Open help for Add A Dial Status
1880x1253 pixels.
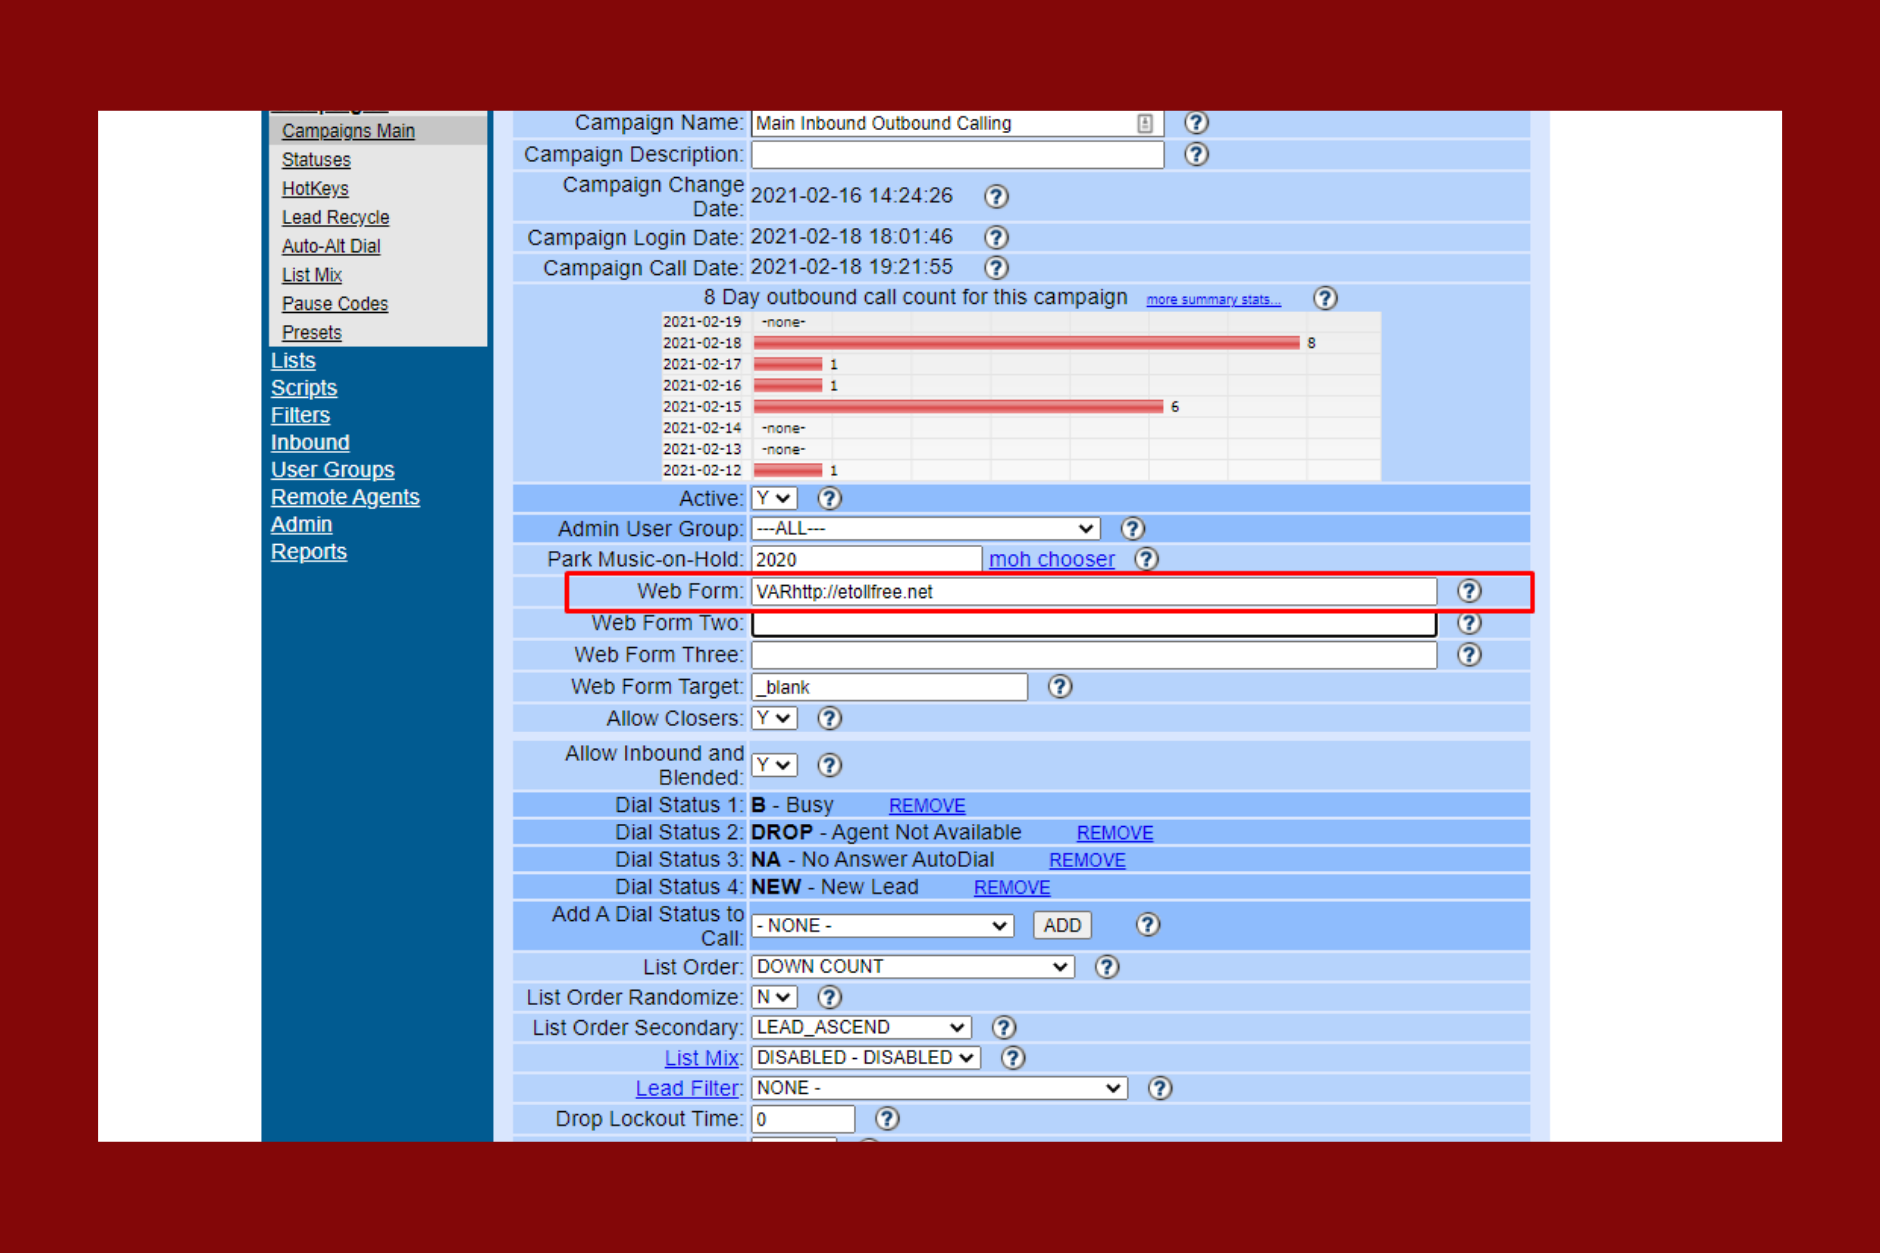tap(1148, 925)
